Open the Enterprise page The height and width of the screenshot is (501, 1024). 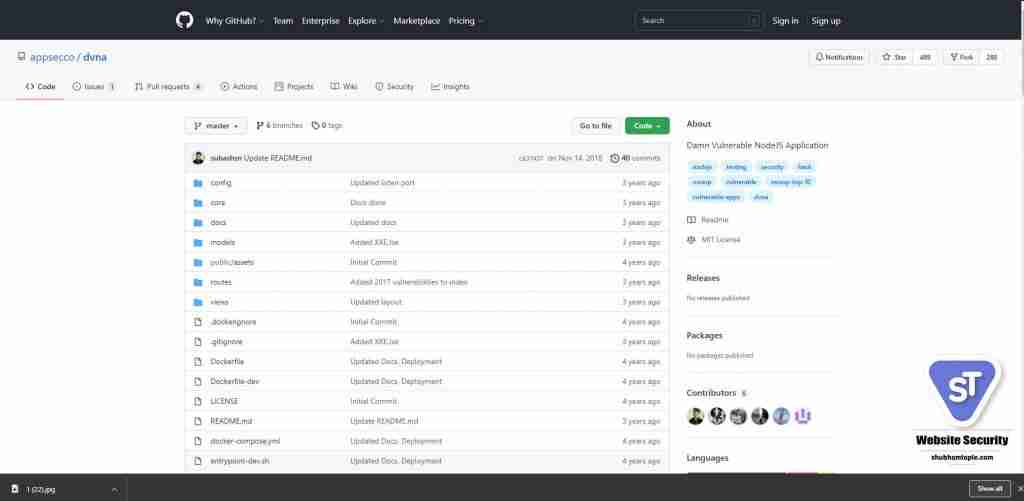pos(321,21)
